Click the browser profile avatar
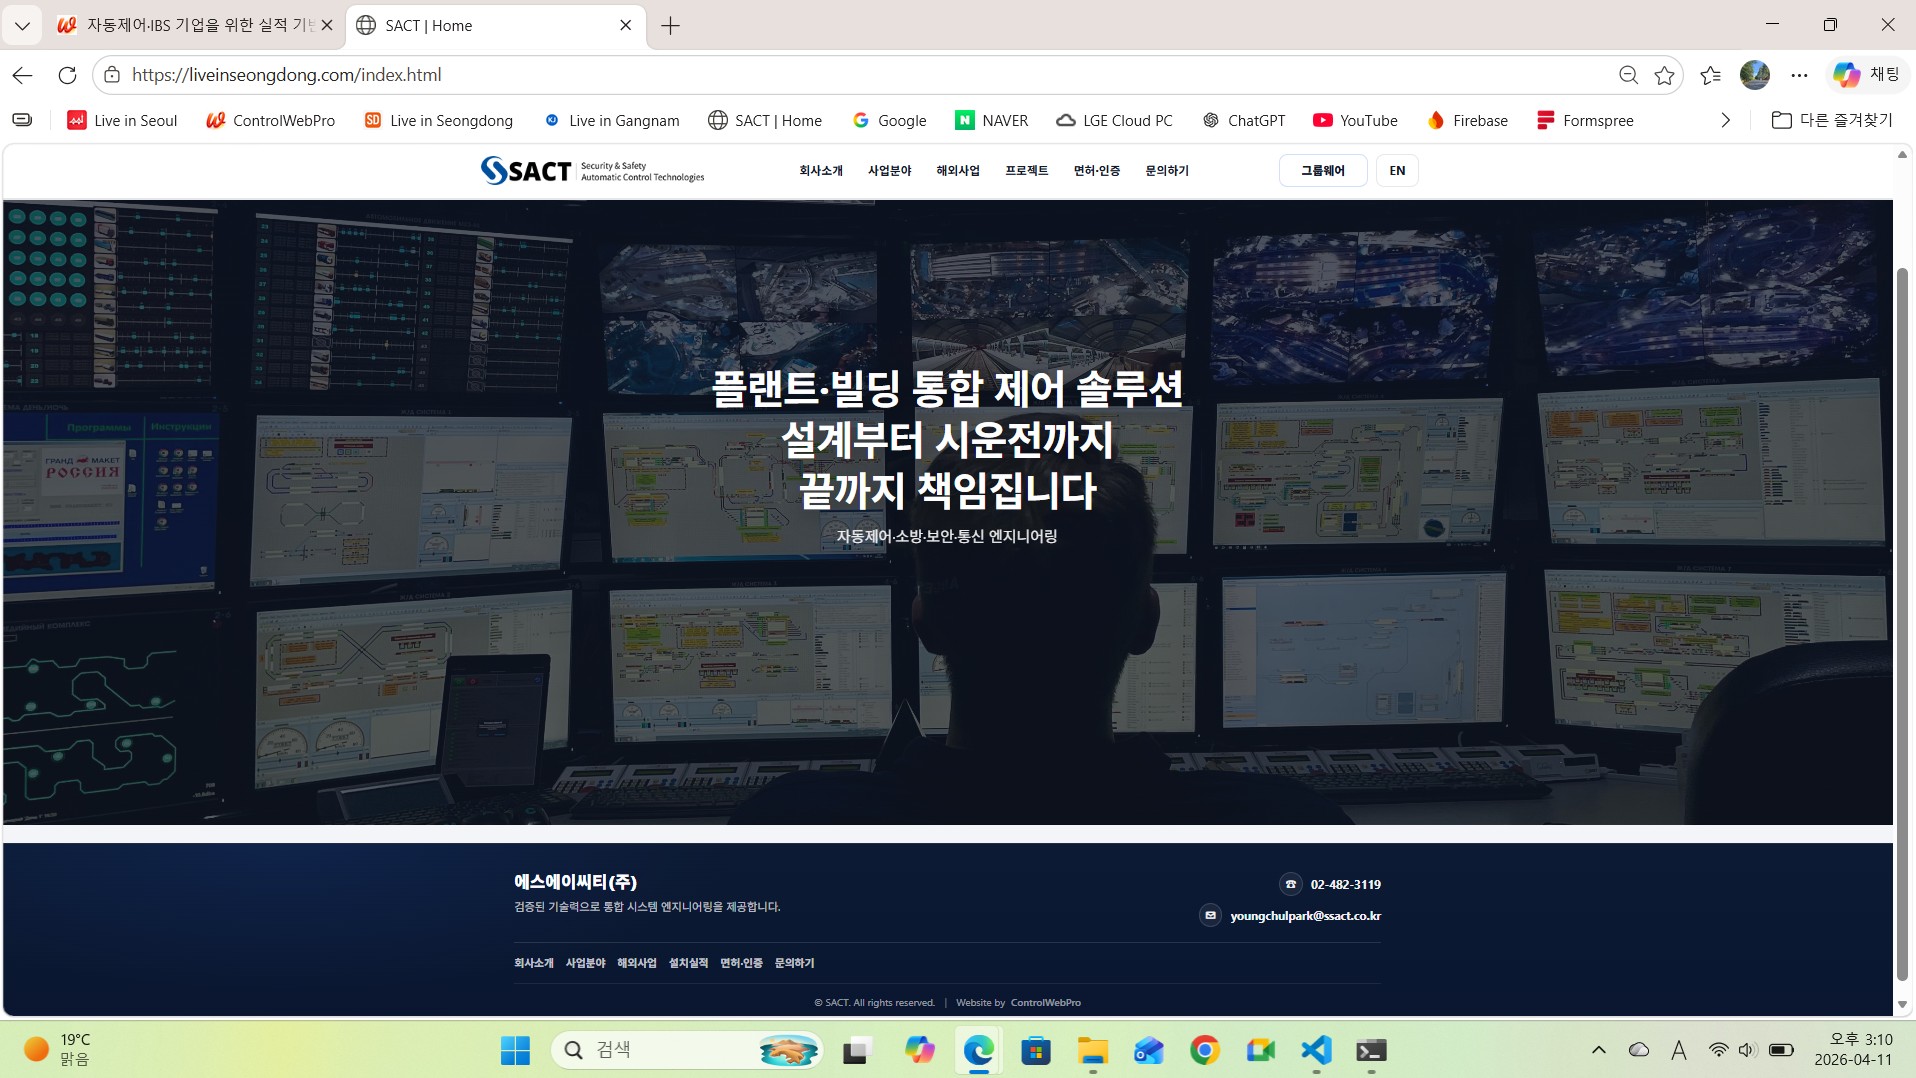Screen dimensions: 1916x1078 point(1755,75)
